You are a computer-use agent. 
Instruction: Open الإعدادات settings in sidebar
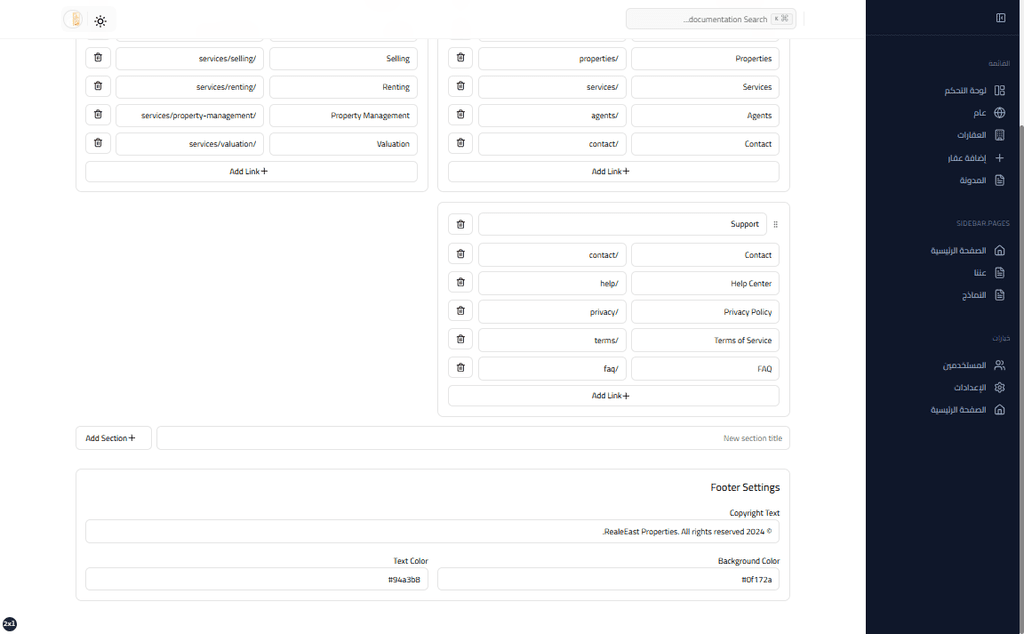pyautogui.click(x=979, y=387)
